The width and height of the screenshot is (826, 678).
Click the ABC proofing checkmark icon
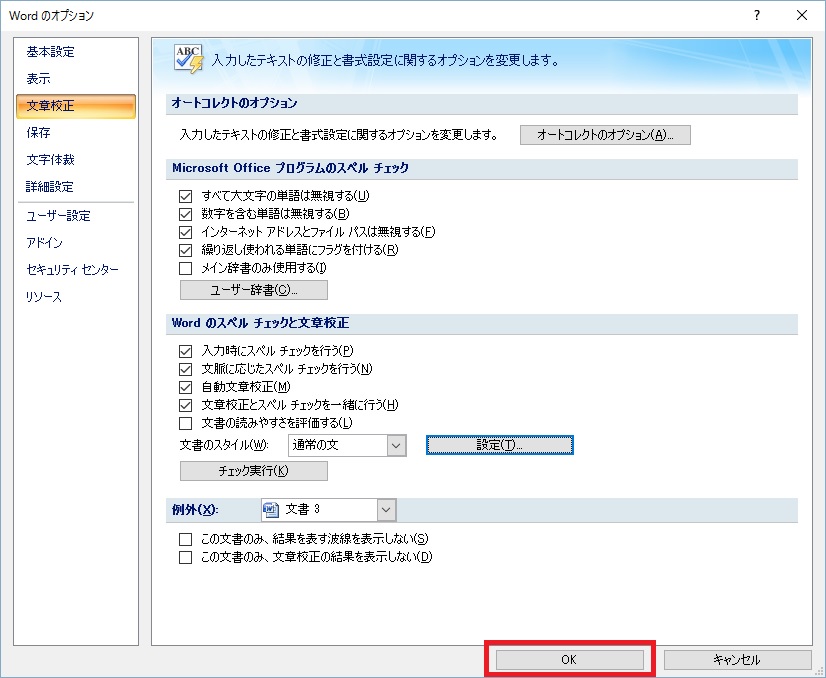pos(189,58)
